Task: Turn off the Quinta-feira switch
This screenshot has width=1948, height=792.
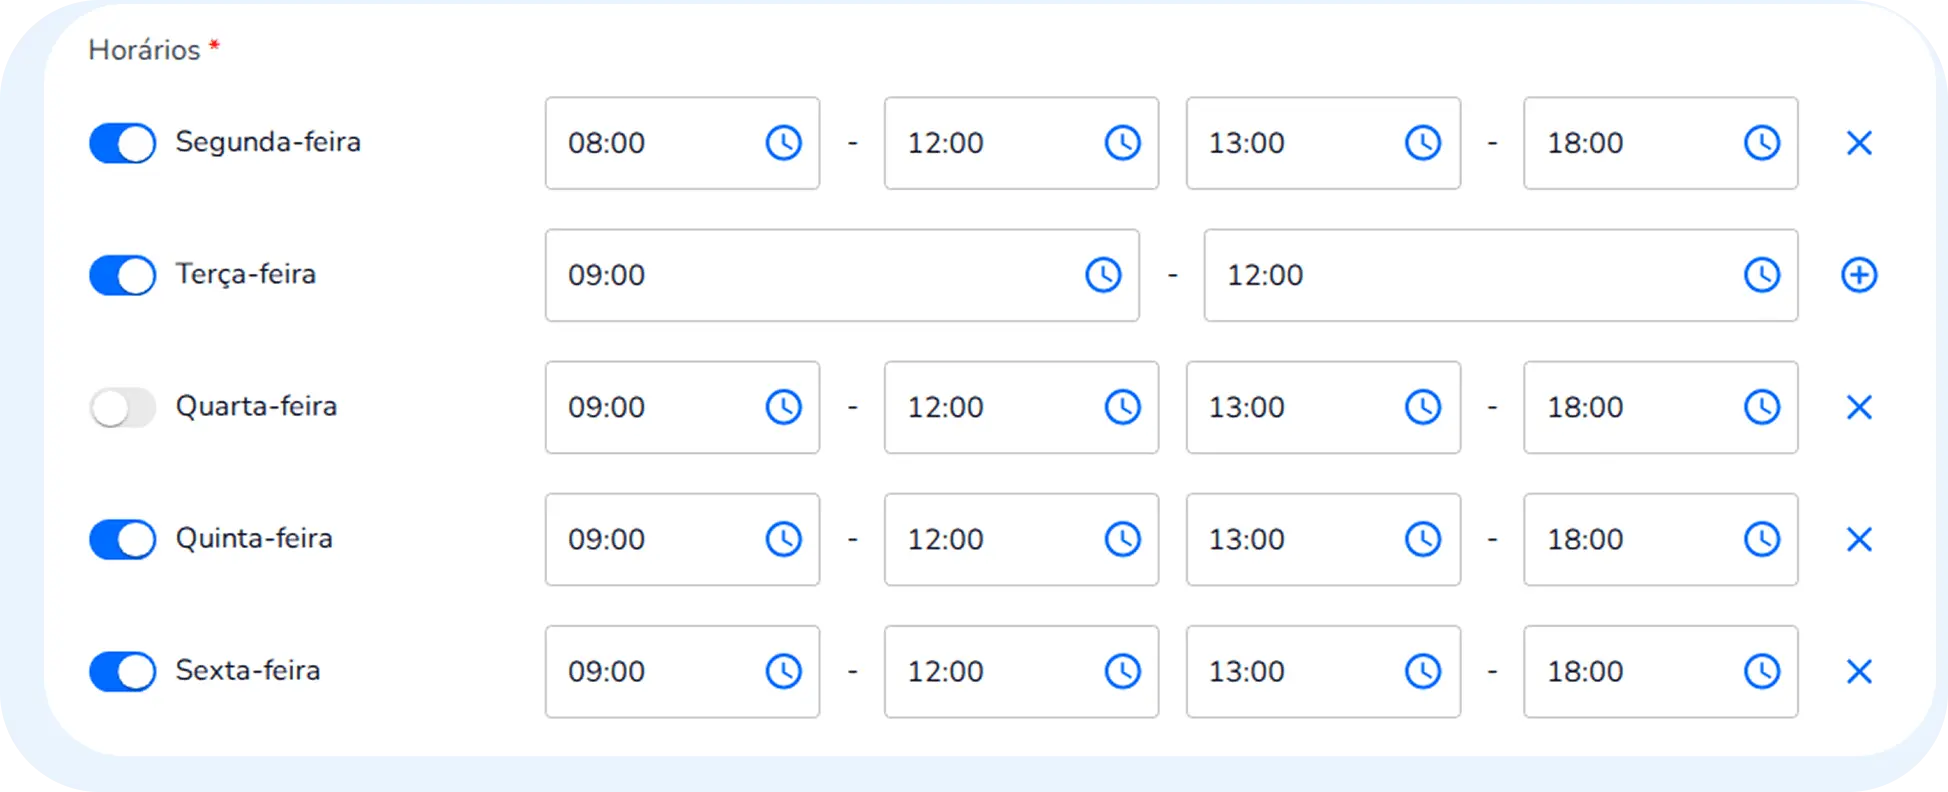Action: [121, 539]
